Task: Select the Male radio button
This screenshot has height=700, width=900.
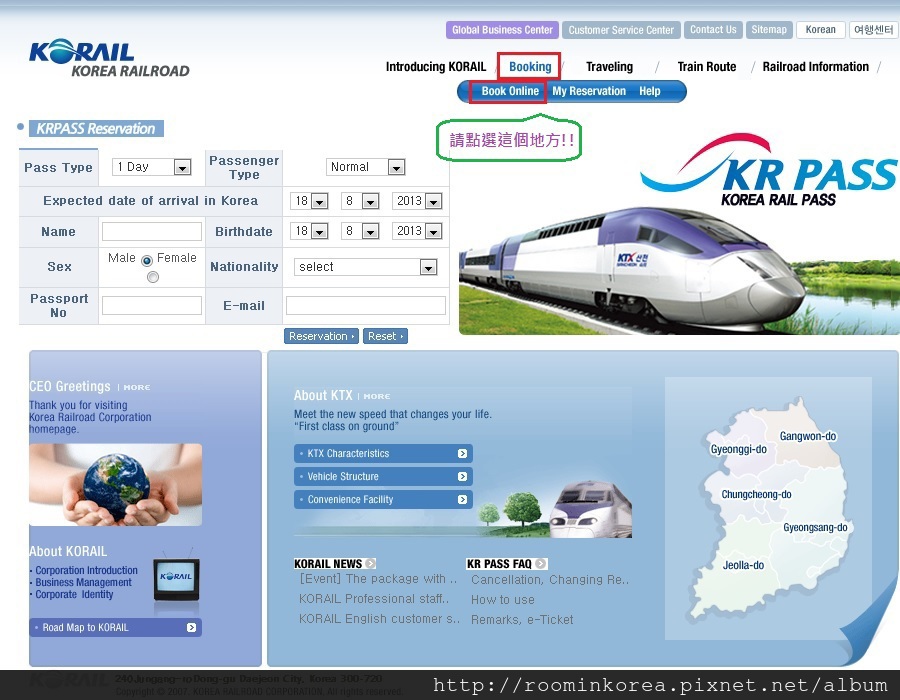Action: click(x=147, y=260)
